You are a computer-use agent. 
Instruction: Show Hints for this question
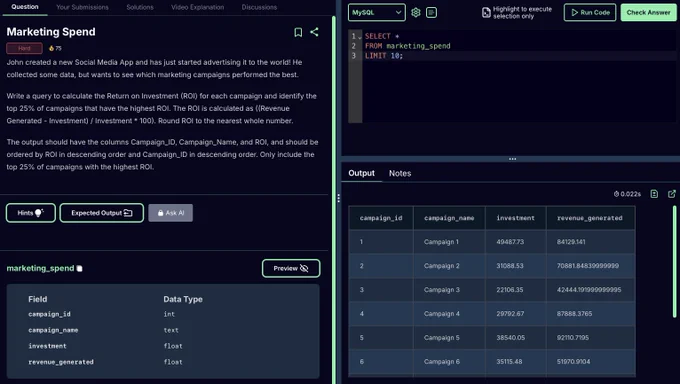tap(31, 213)
